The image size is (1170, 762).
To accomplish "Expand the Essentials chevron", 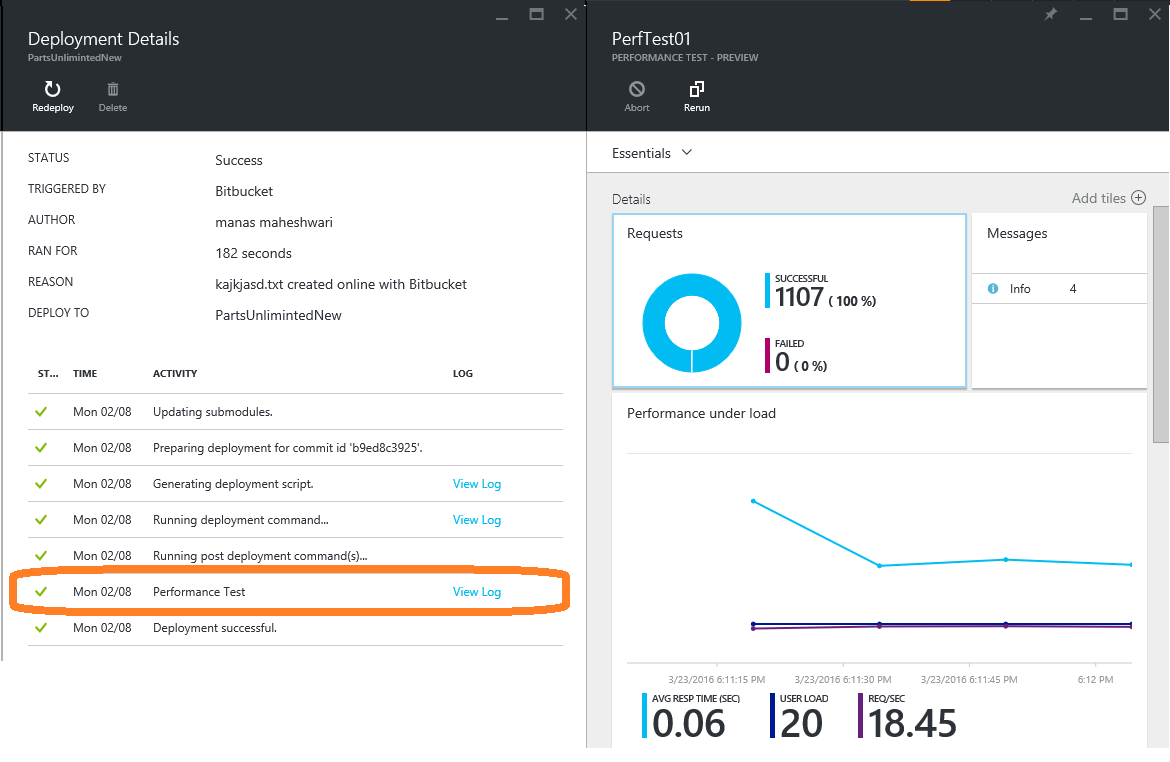I will pos(687,153).
